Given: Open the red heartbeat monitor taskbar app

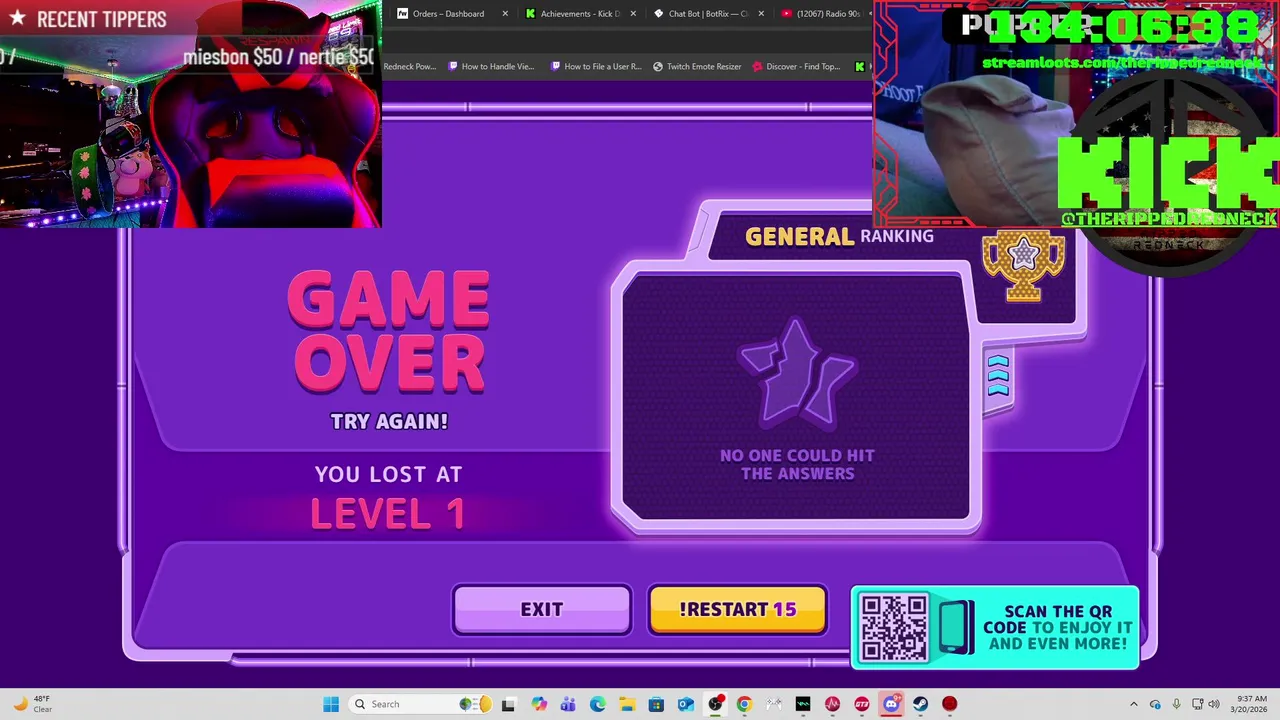Looking at the screenshot, I should 832,704.
